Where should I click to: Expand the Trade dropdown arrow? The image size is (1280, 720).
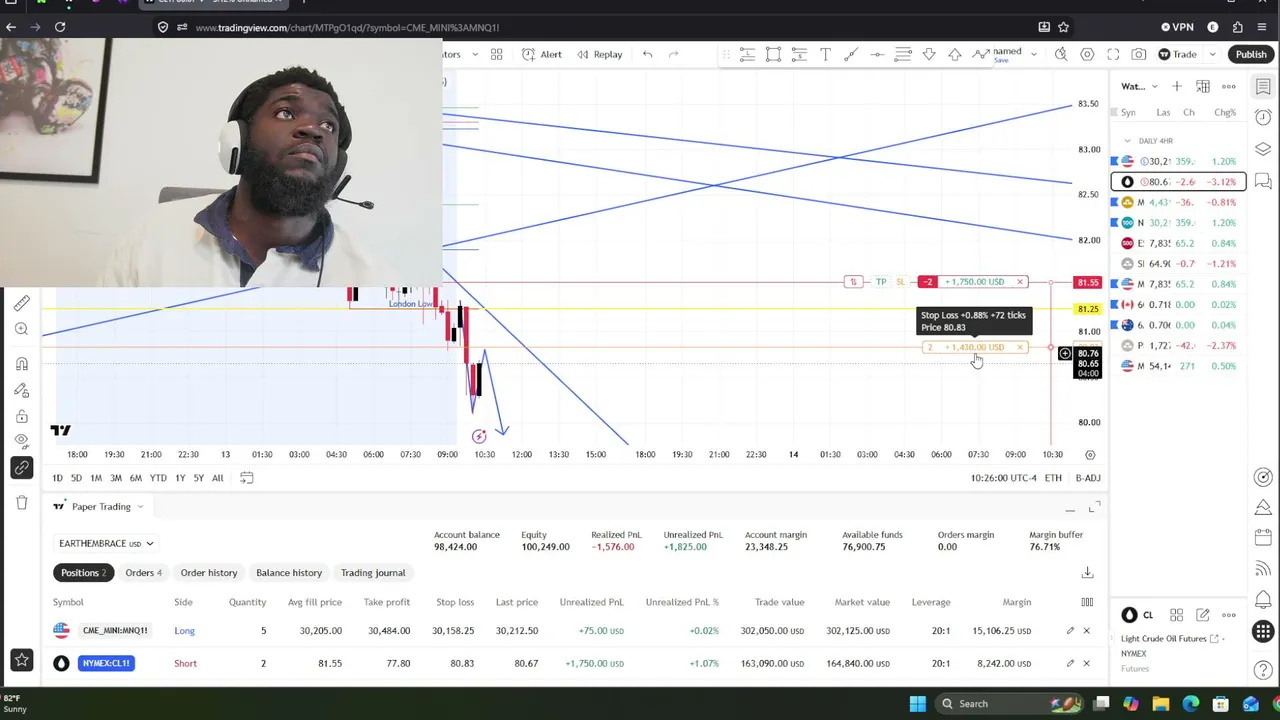pyautogui.click(x=1212, y=54)
